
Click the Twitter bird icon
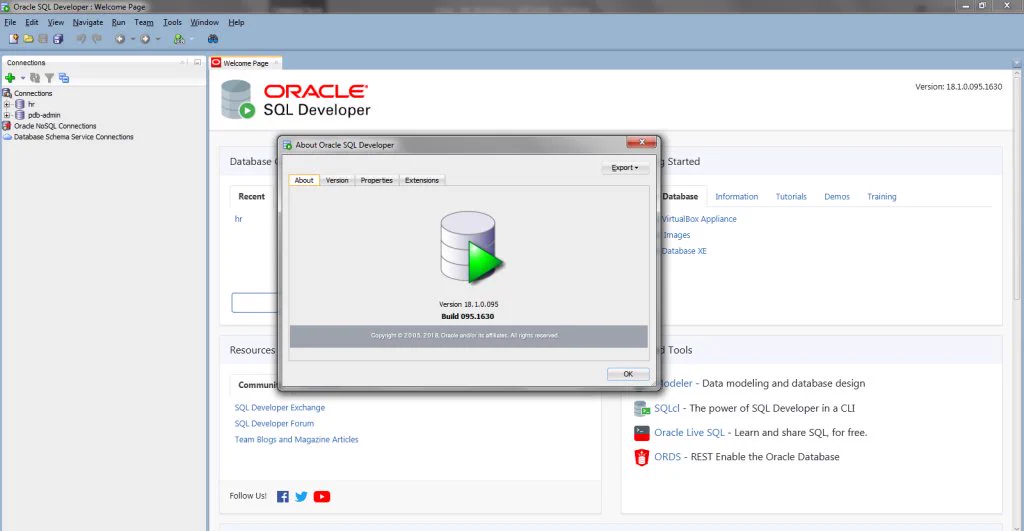coord(301,496)
